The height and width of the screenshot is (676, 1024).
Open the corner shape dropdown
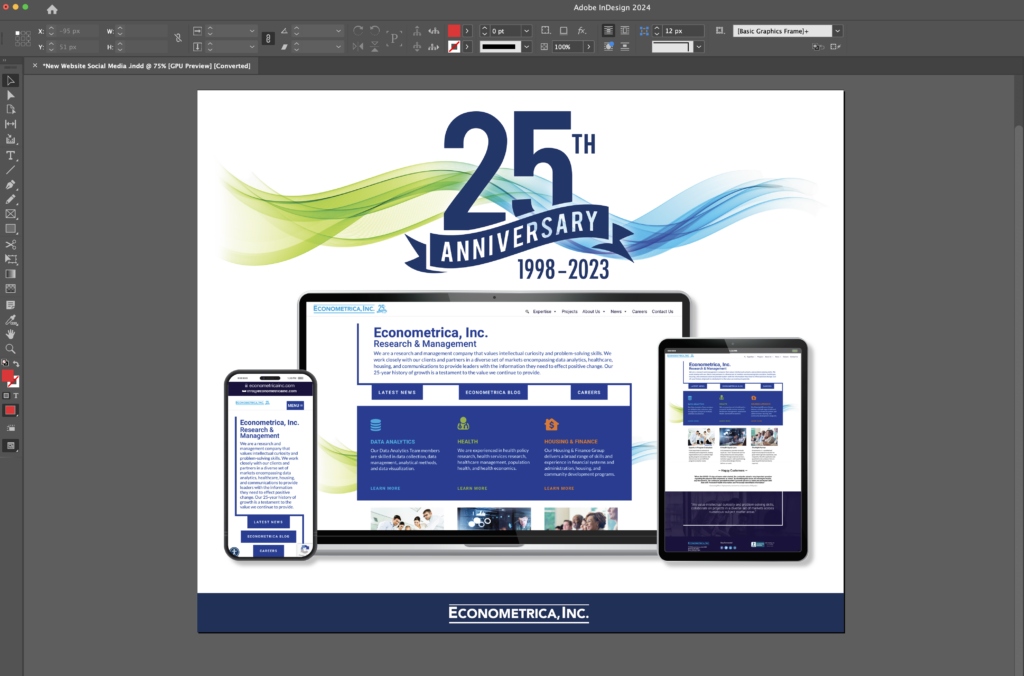pyautogui.click(x=699, y=46)
